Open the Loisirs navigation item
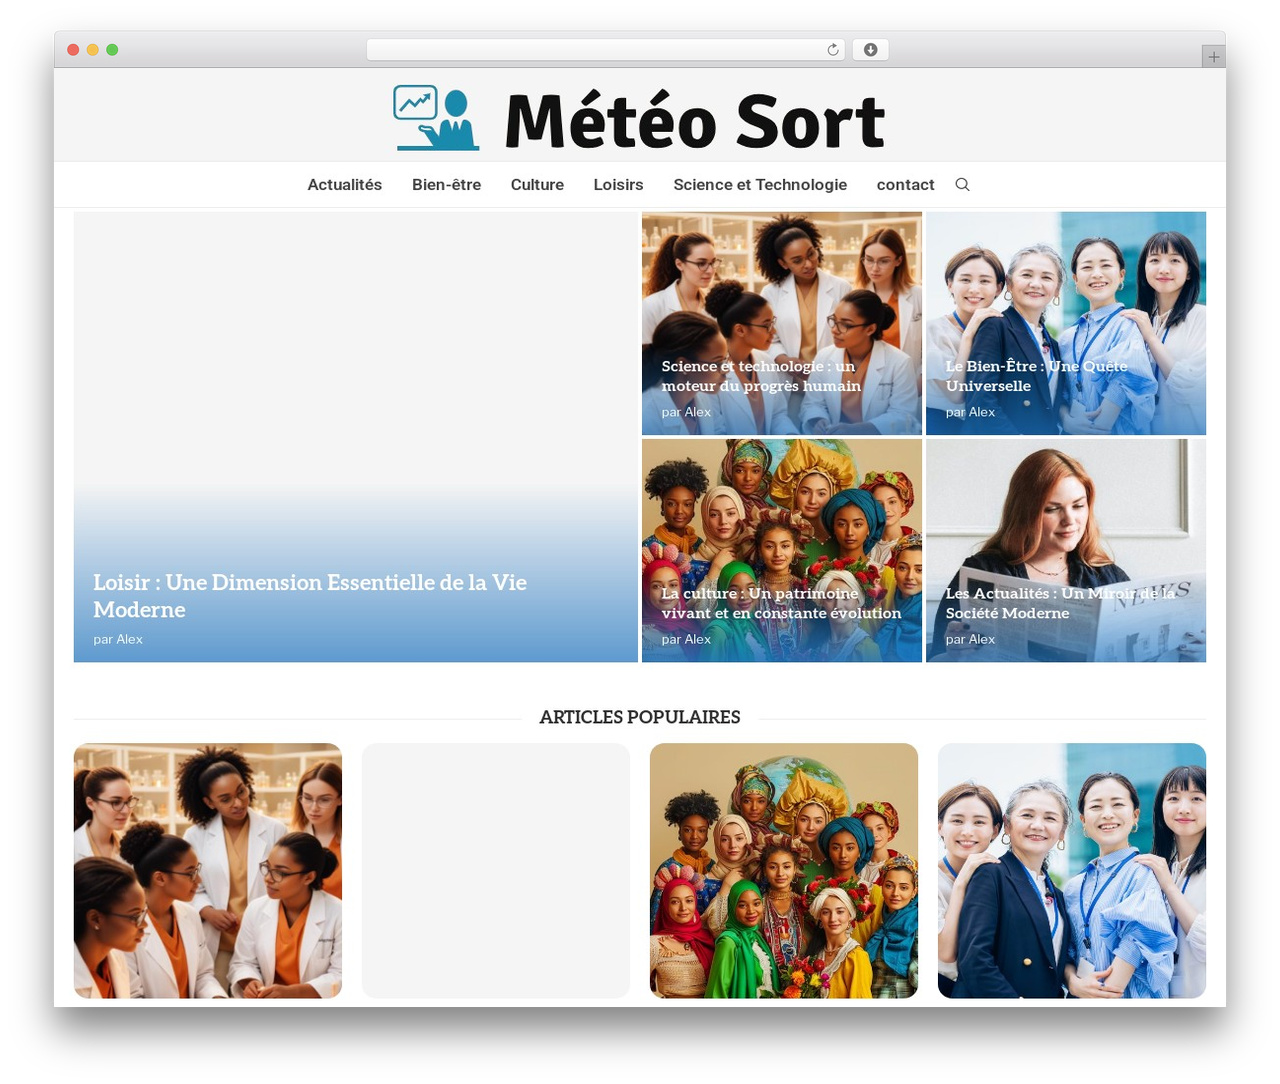Image resolution: width=1280 pixels, height=1084 pixels. tap(618, 185)
